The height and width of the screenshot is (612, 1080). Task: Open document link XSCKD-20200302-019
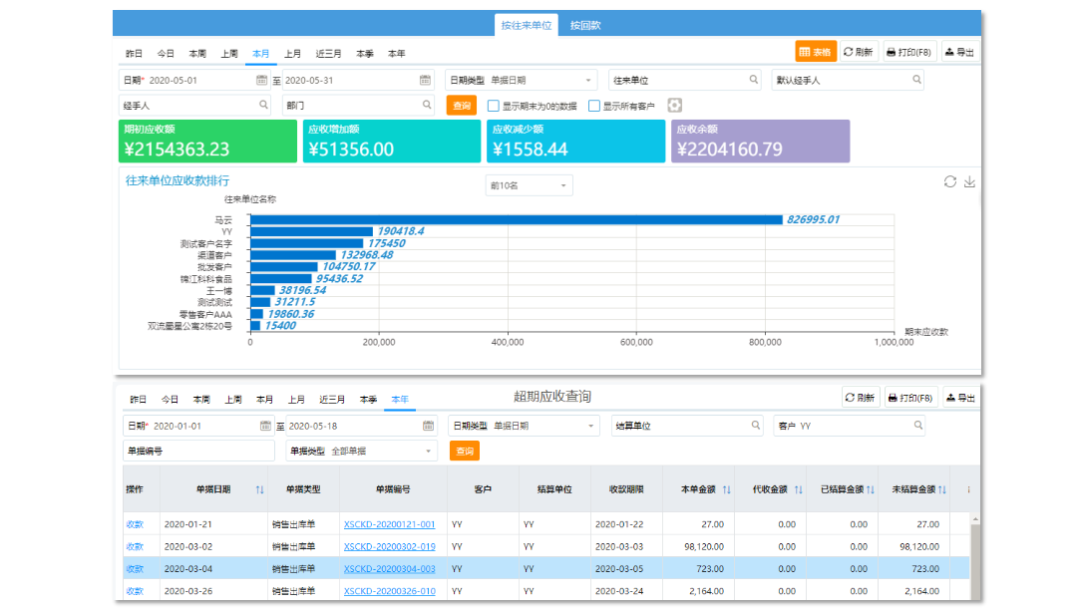point(389,547)
